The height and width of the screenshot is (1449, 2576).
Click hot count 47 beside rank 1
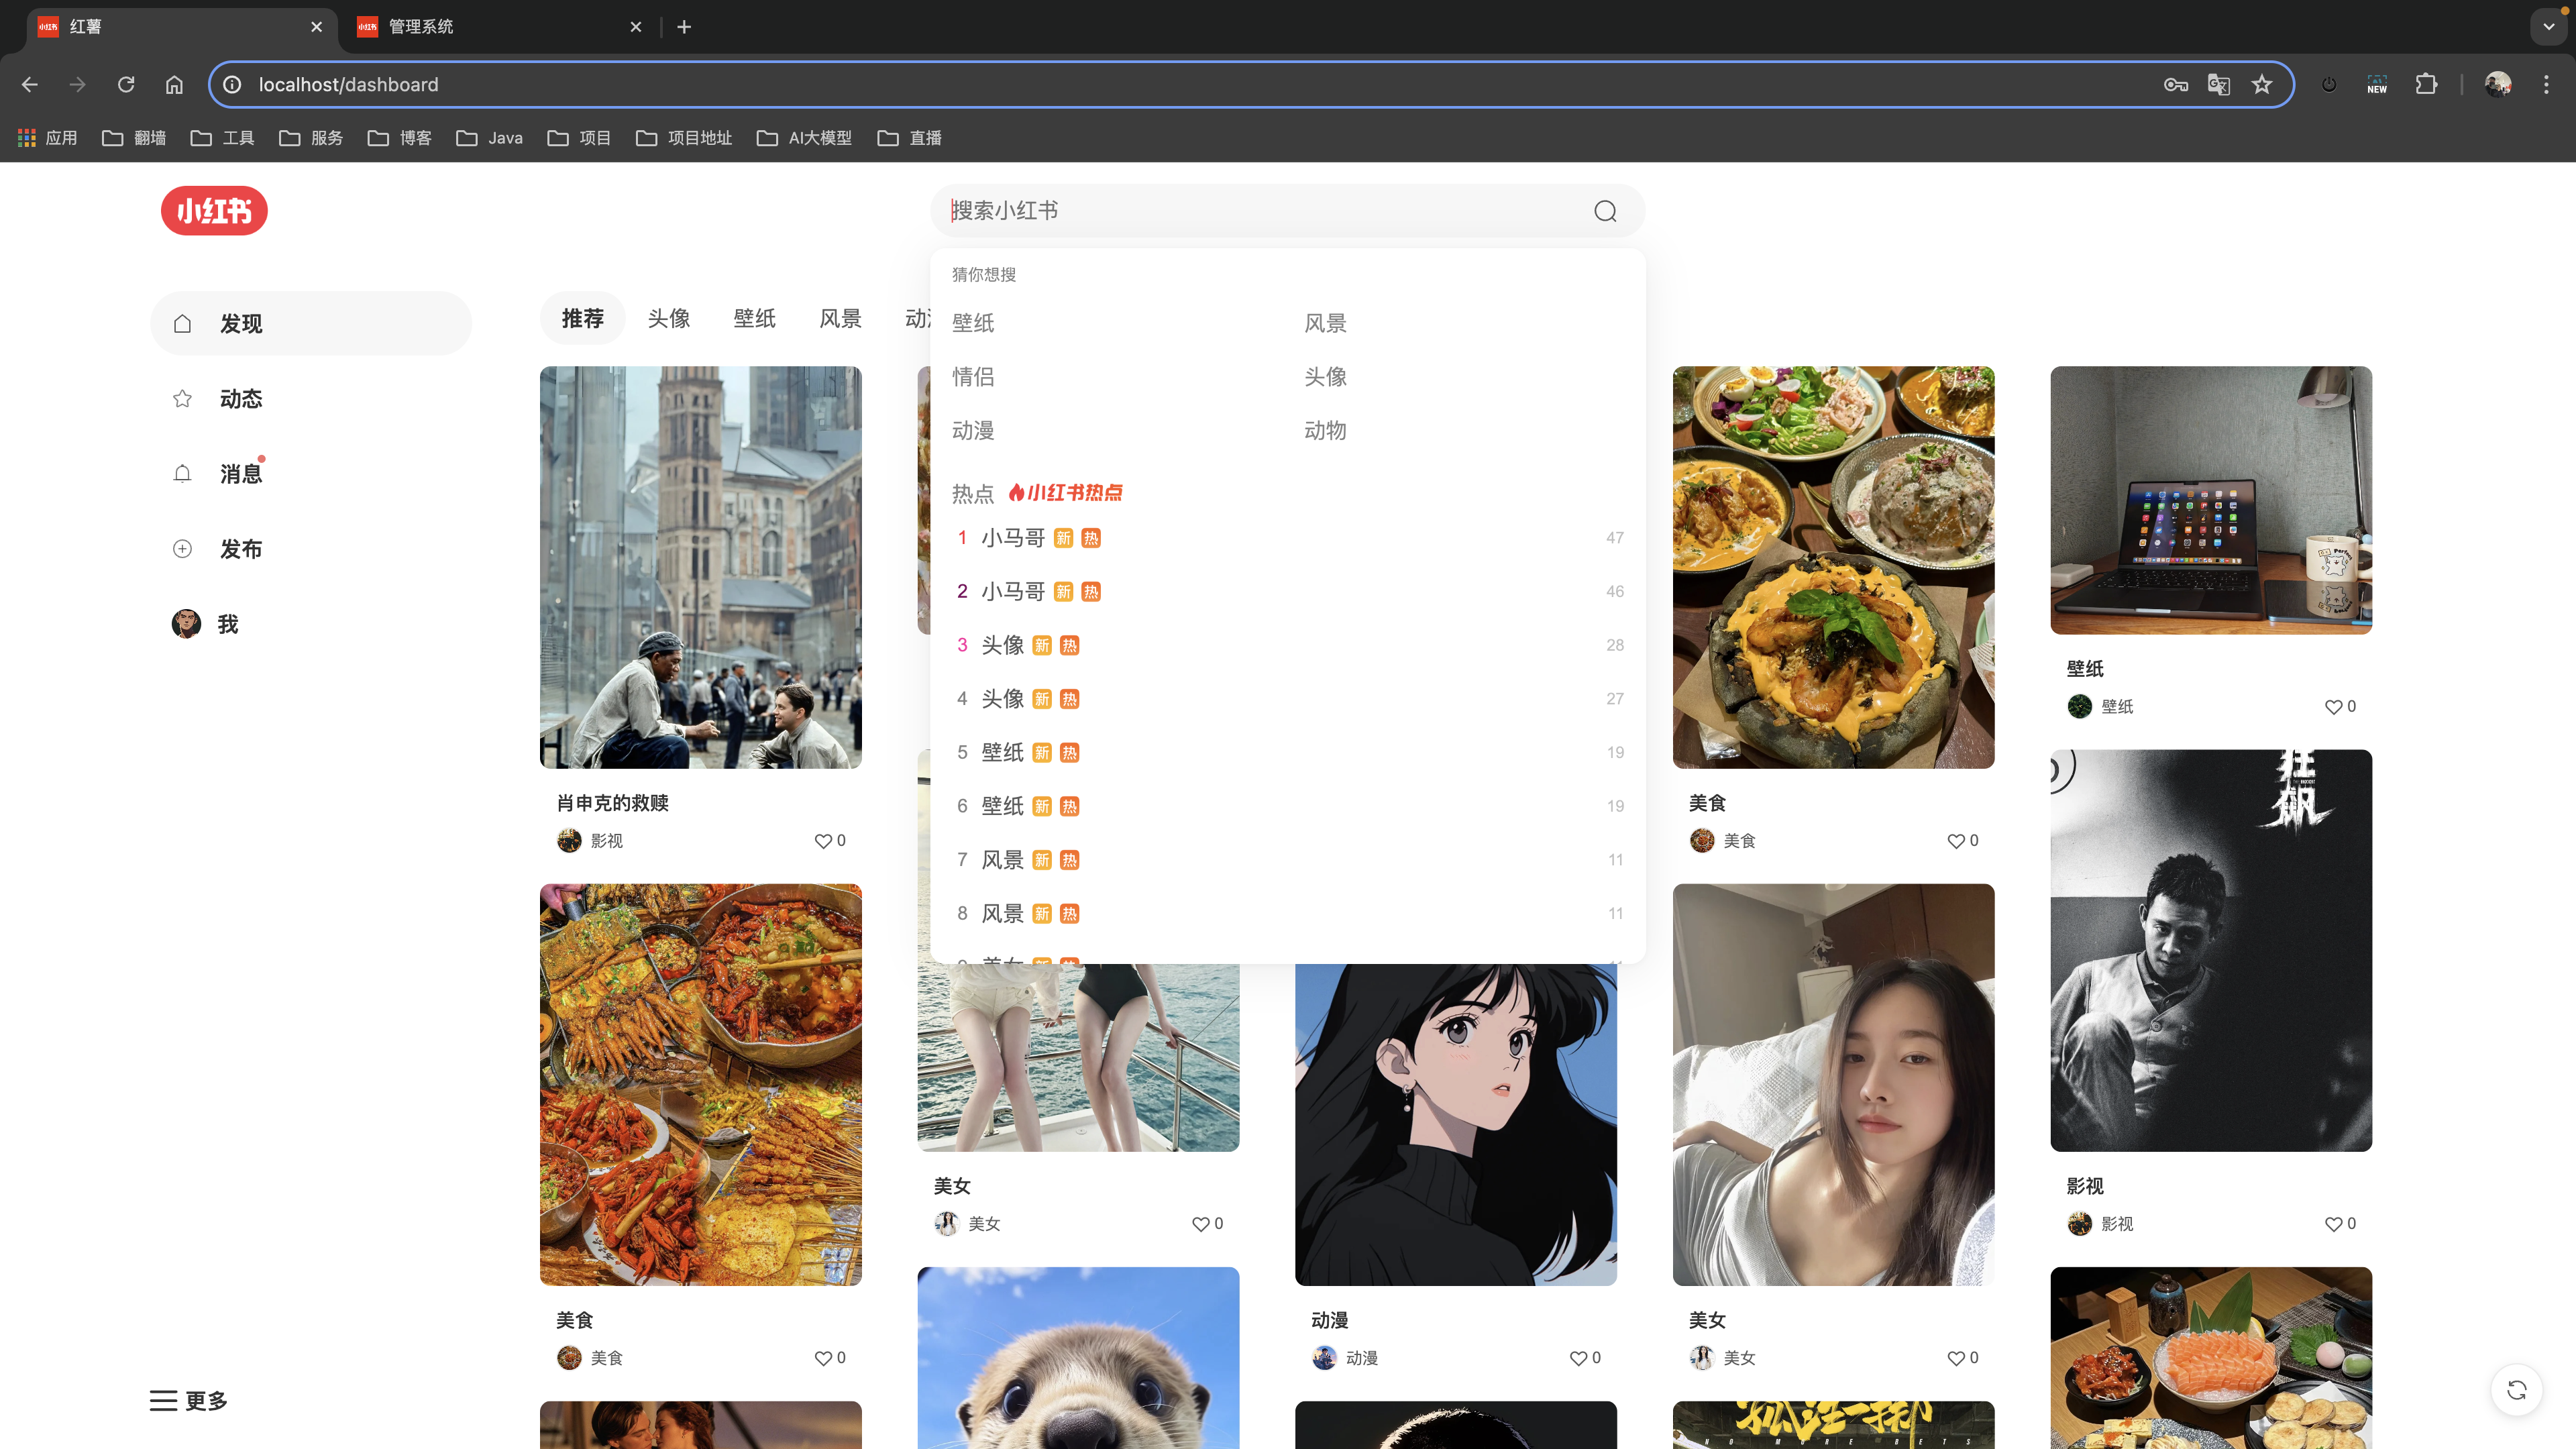click(1615, 538)
